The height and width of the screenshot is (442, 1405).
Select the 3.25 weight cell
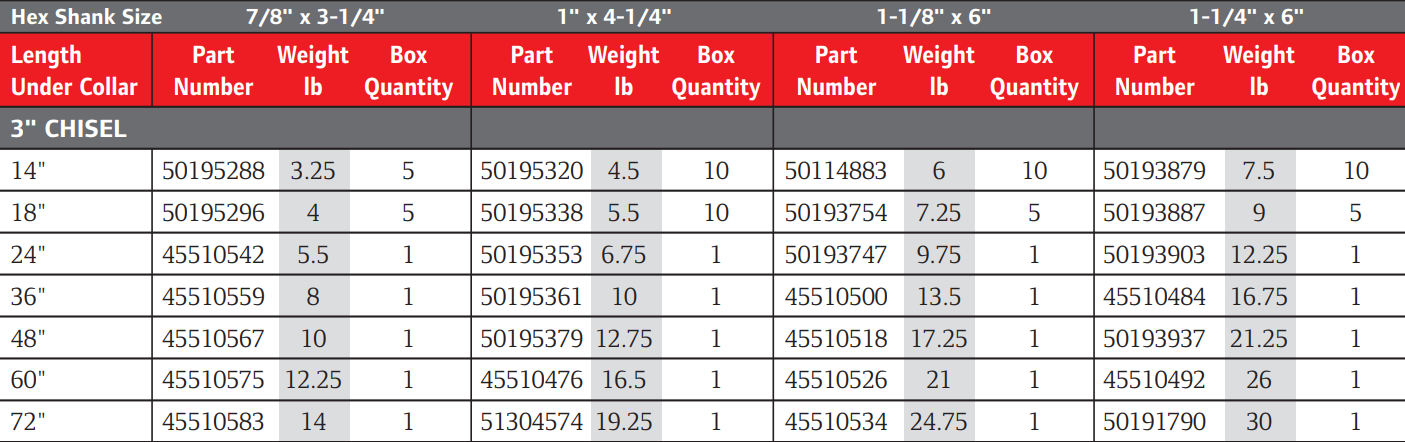click(313, 171)
